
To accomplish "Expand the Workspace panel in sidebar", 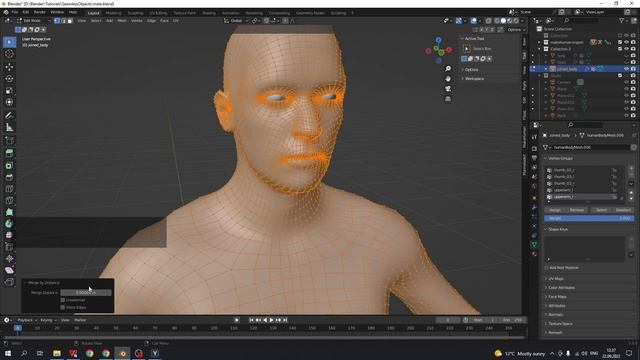I will coord(473,78).
